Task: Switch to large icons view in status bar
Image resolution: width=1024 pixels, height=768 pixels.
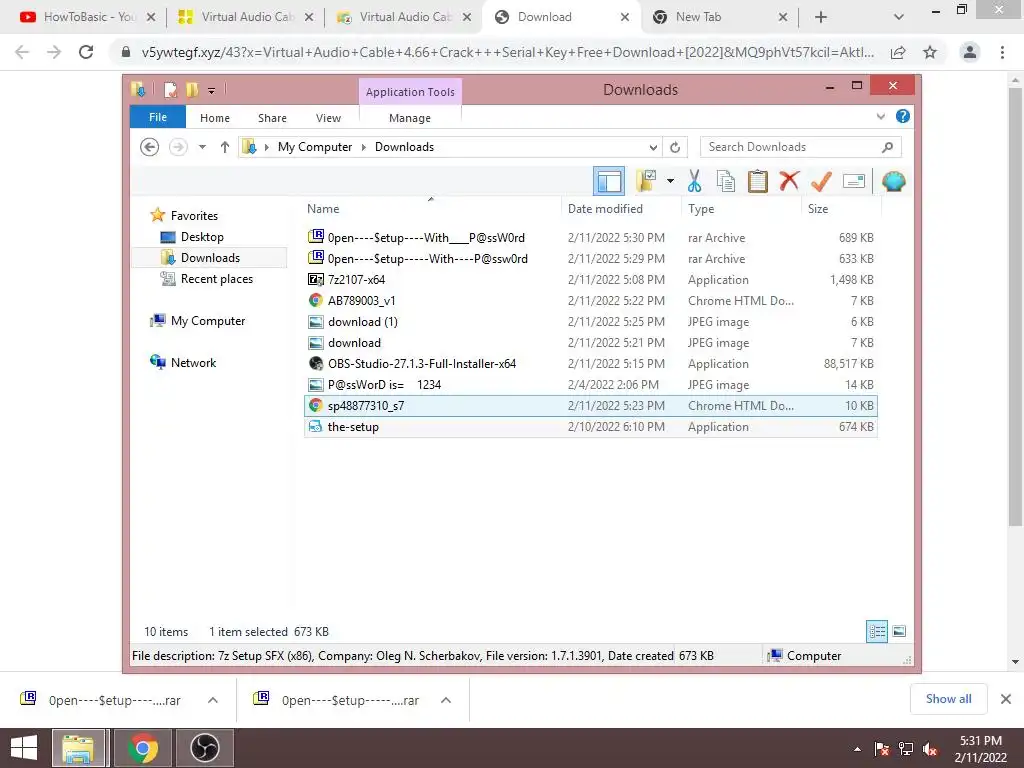Action: 899,631
